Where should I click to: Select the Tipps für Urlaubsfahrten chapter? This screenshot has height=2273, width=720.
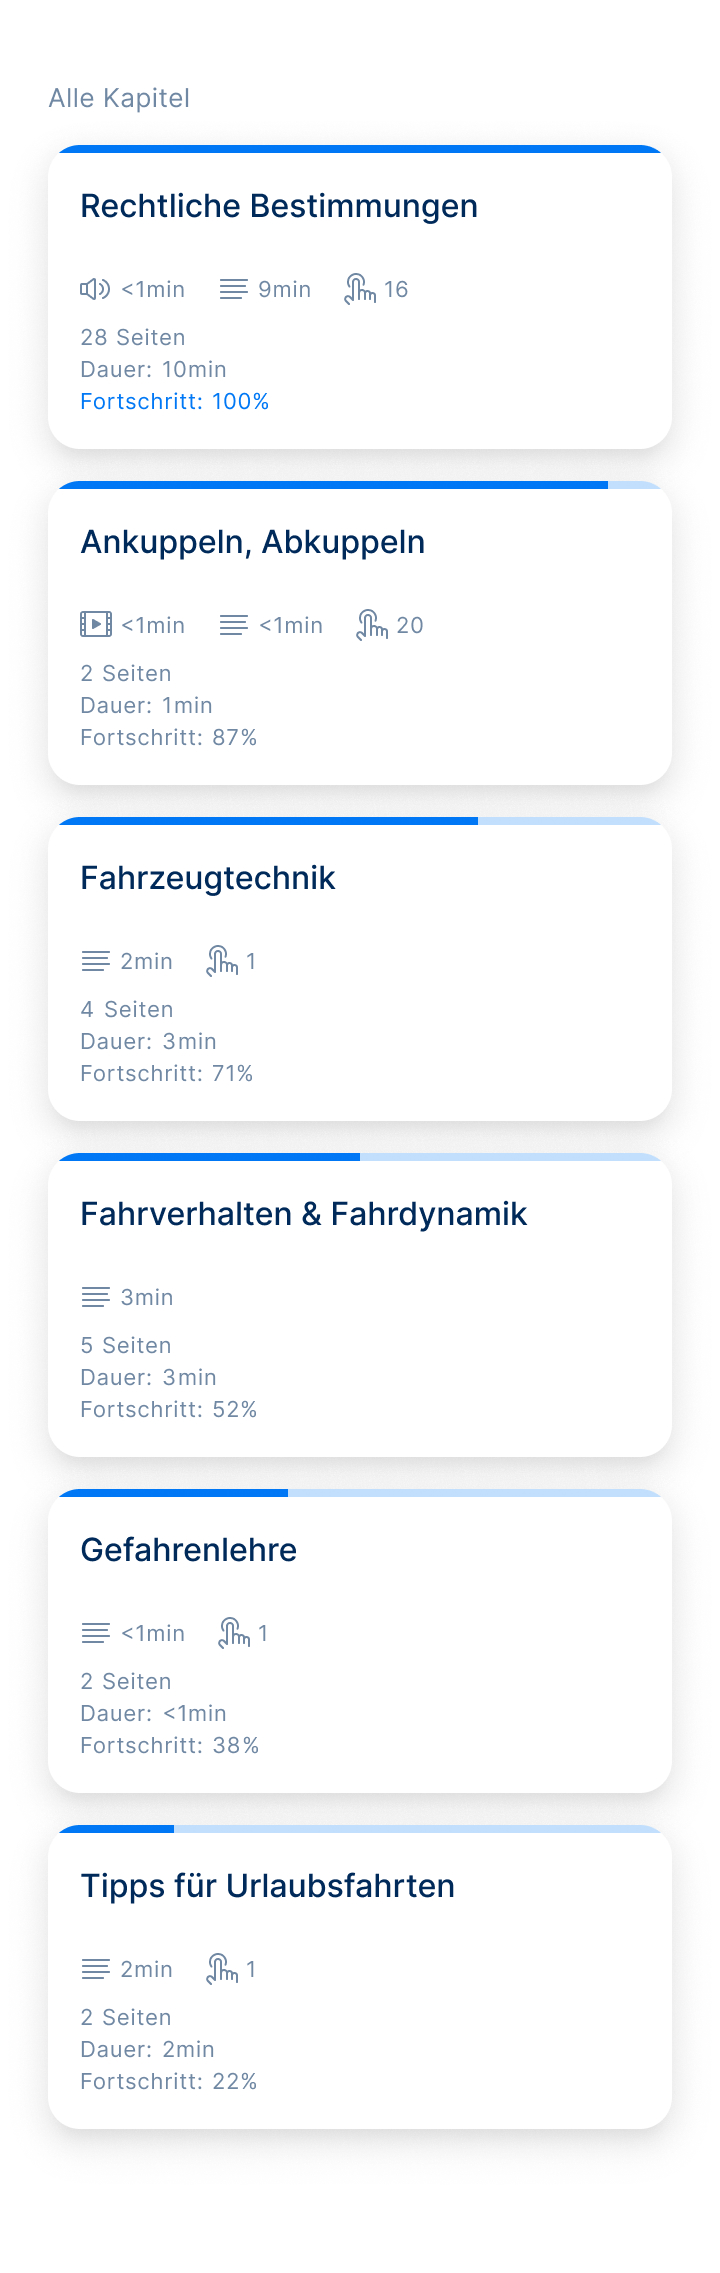pyautogui.click(x=268, y=1886)
